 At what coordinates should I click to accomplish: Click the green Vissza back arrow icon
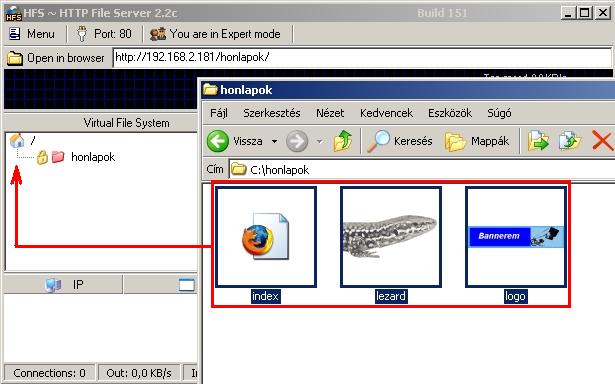tap(218, 141)
